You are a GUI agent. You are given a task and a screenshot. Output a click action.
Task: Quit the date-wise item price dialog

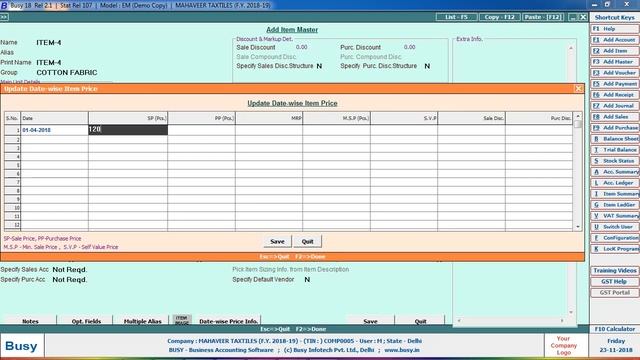tap(307, 242)
